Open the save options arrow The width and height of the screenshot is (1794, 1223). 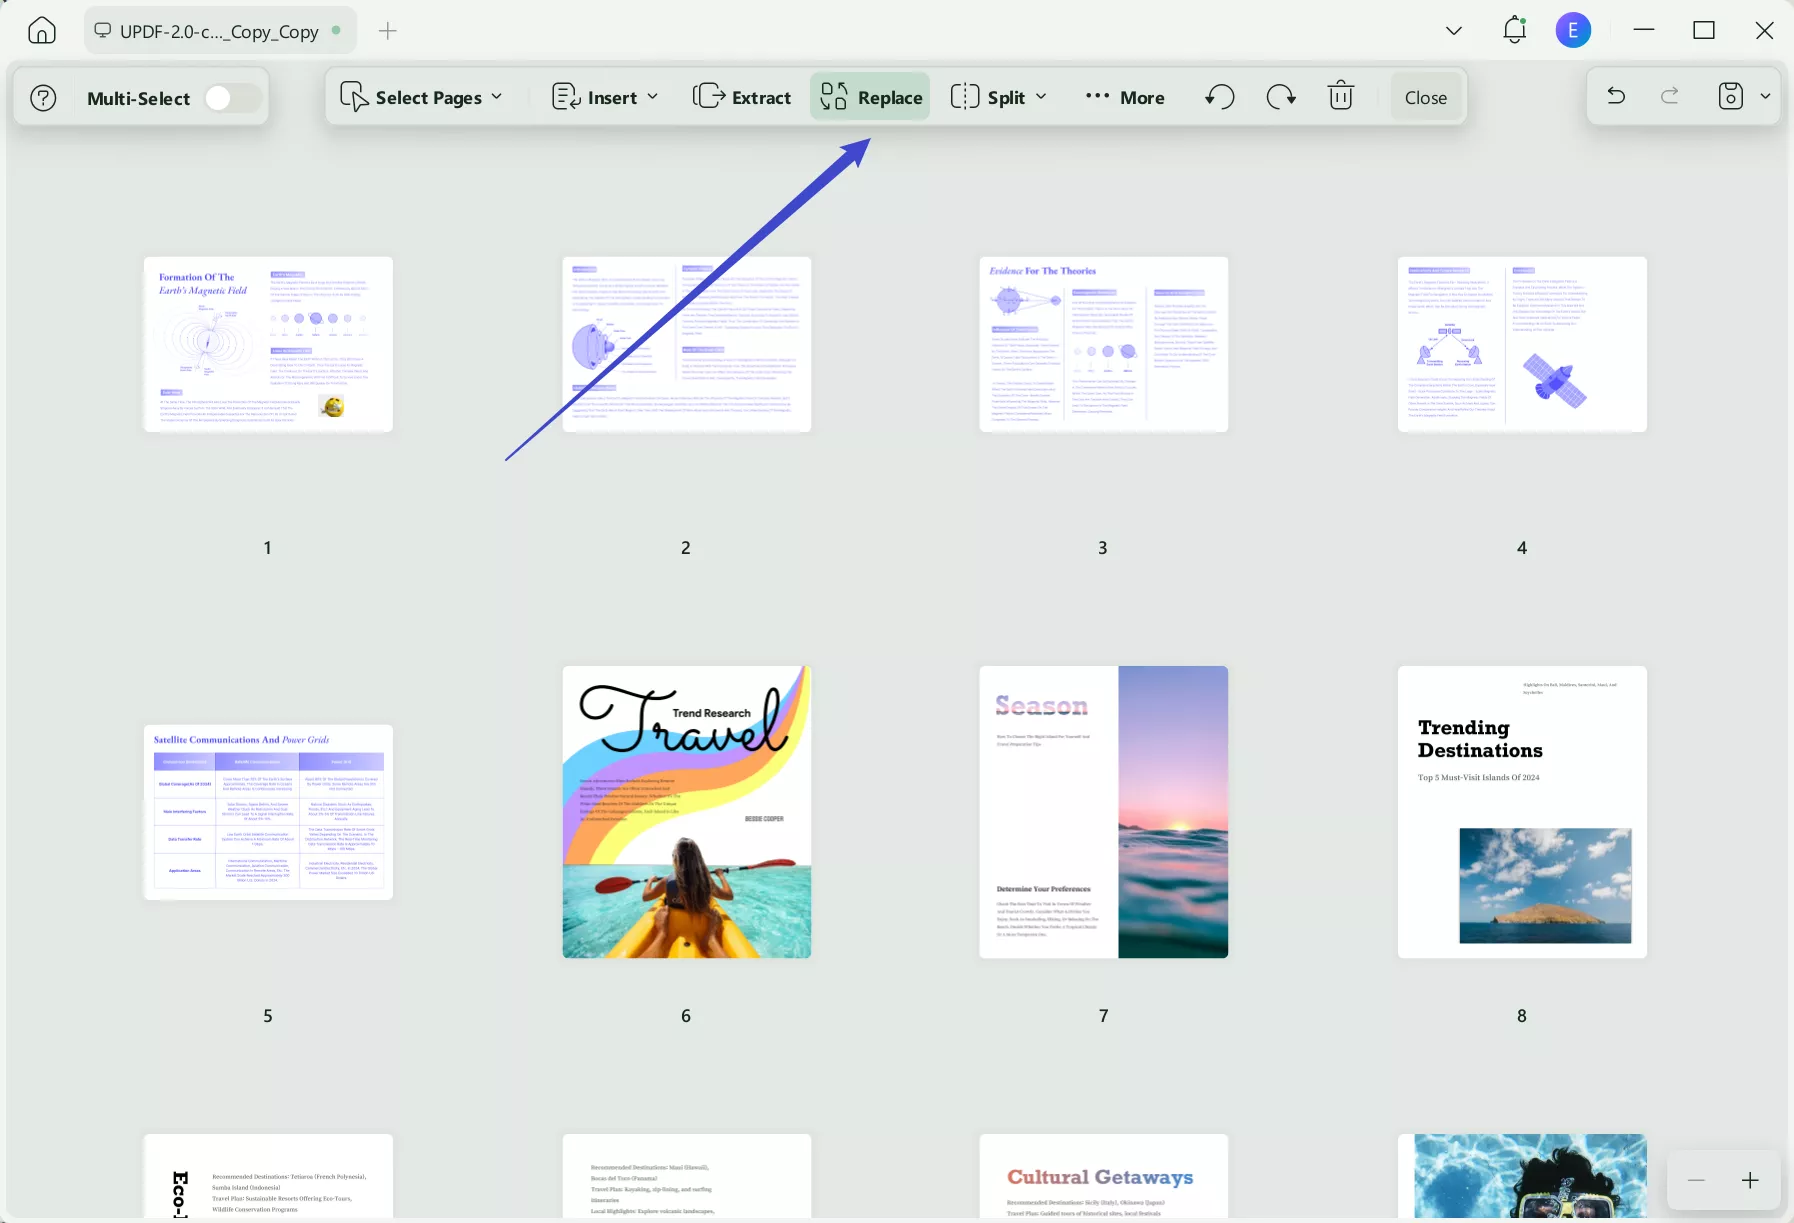point(1765,97)
